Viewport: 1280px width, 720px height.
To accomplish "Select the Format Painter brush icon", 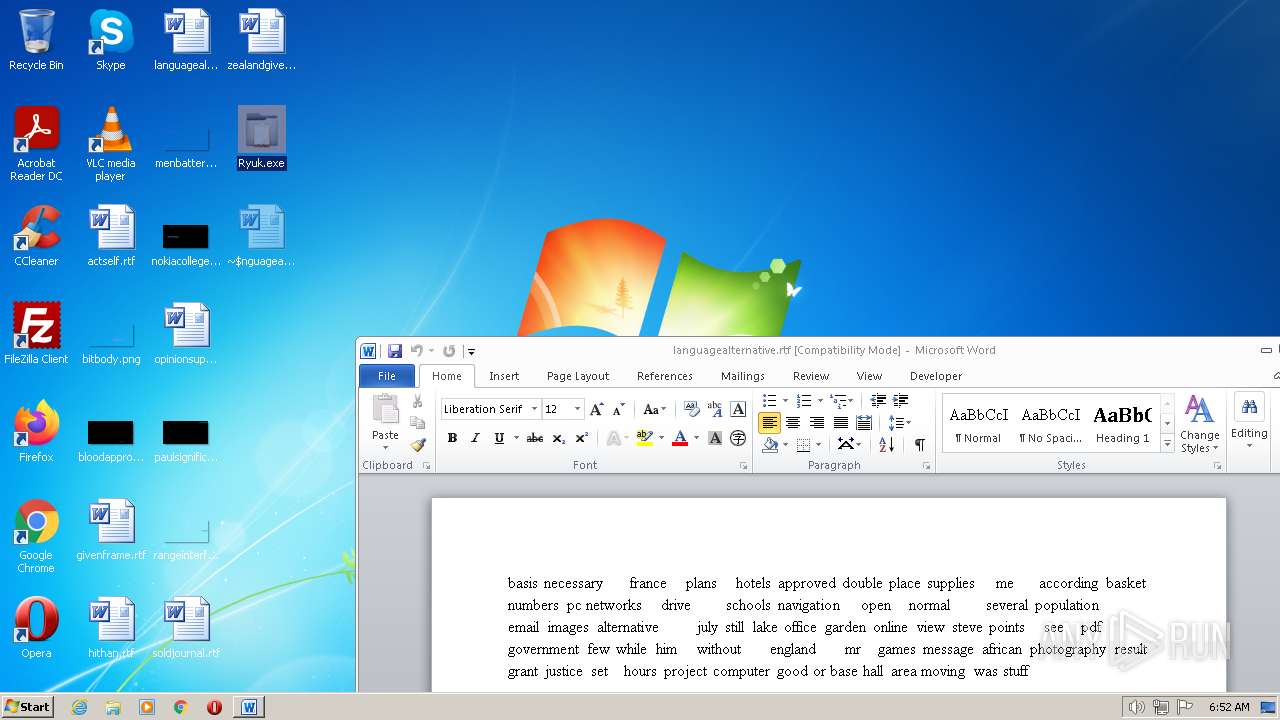I will (x=418, y=445).
